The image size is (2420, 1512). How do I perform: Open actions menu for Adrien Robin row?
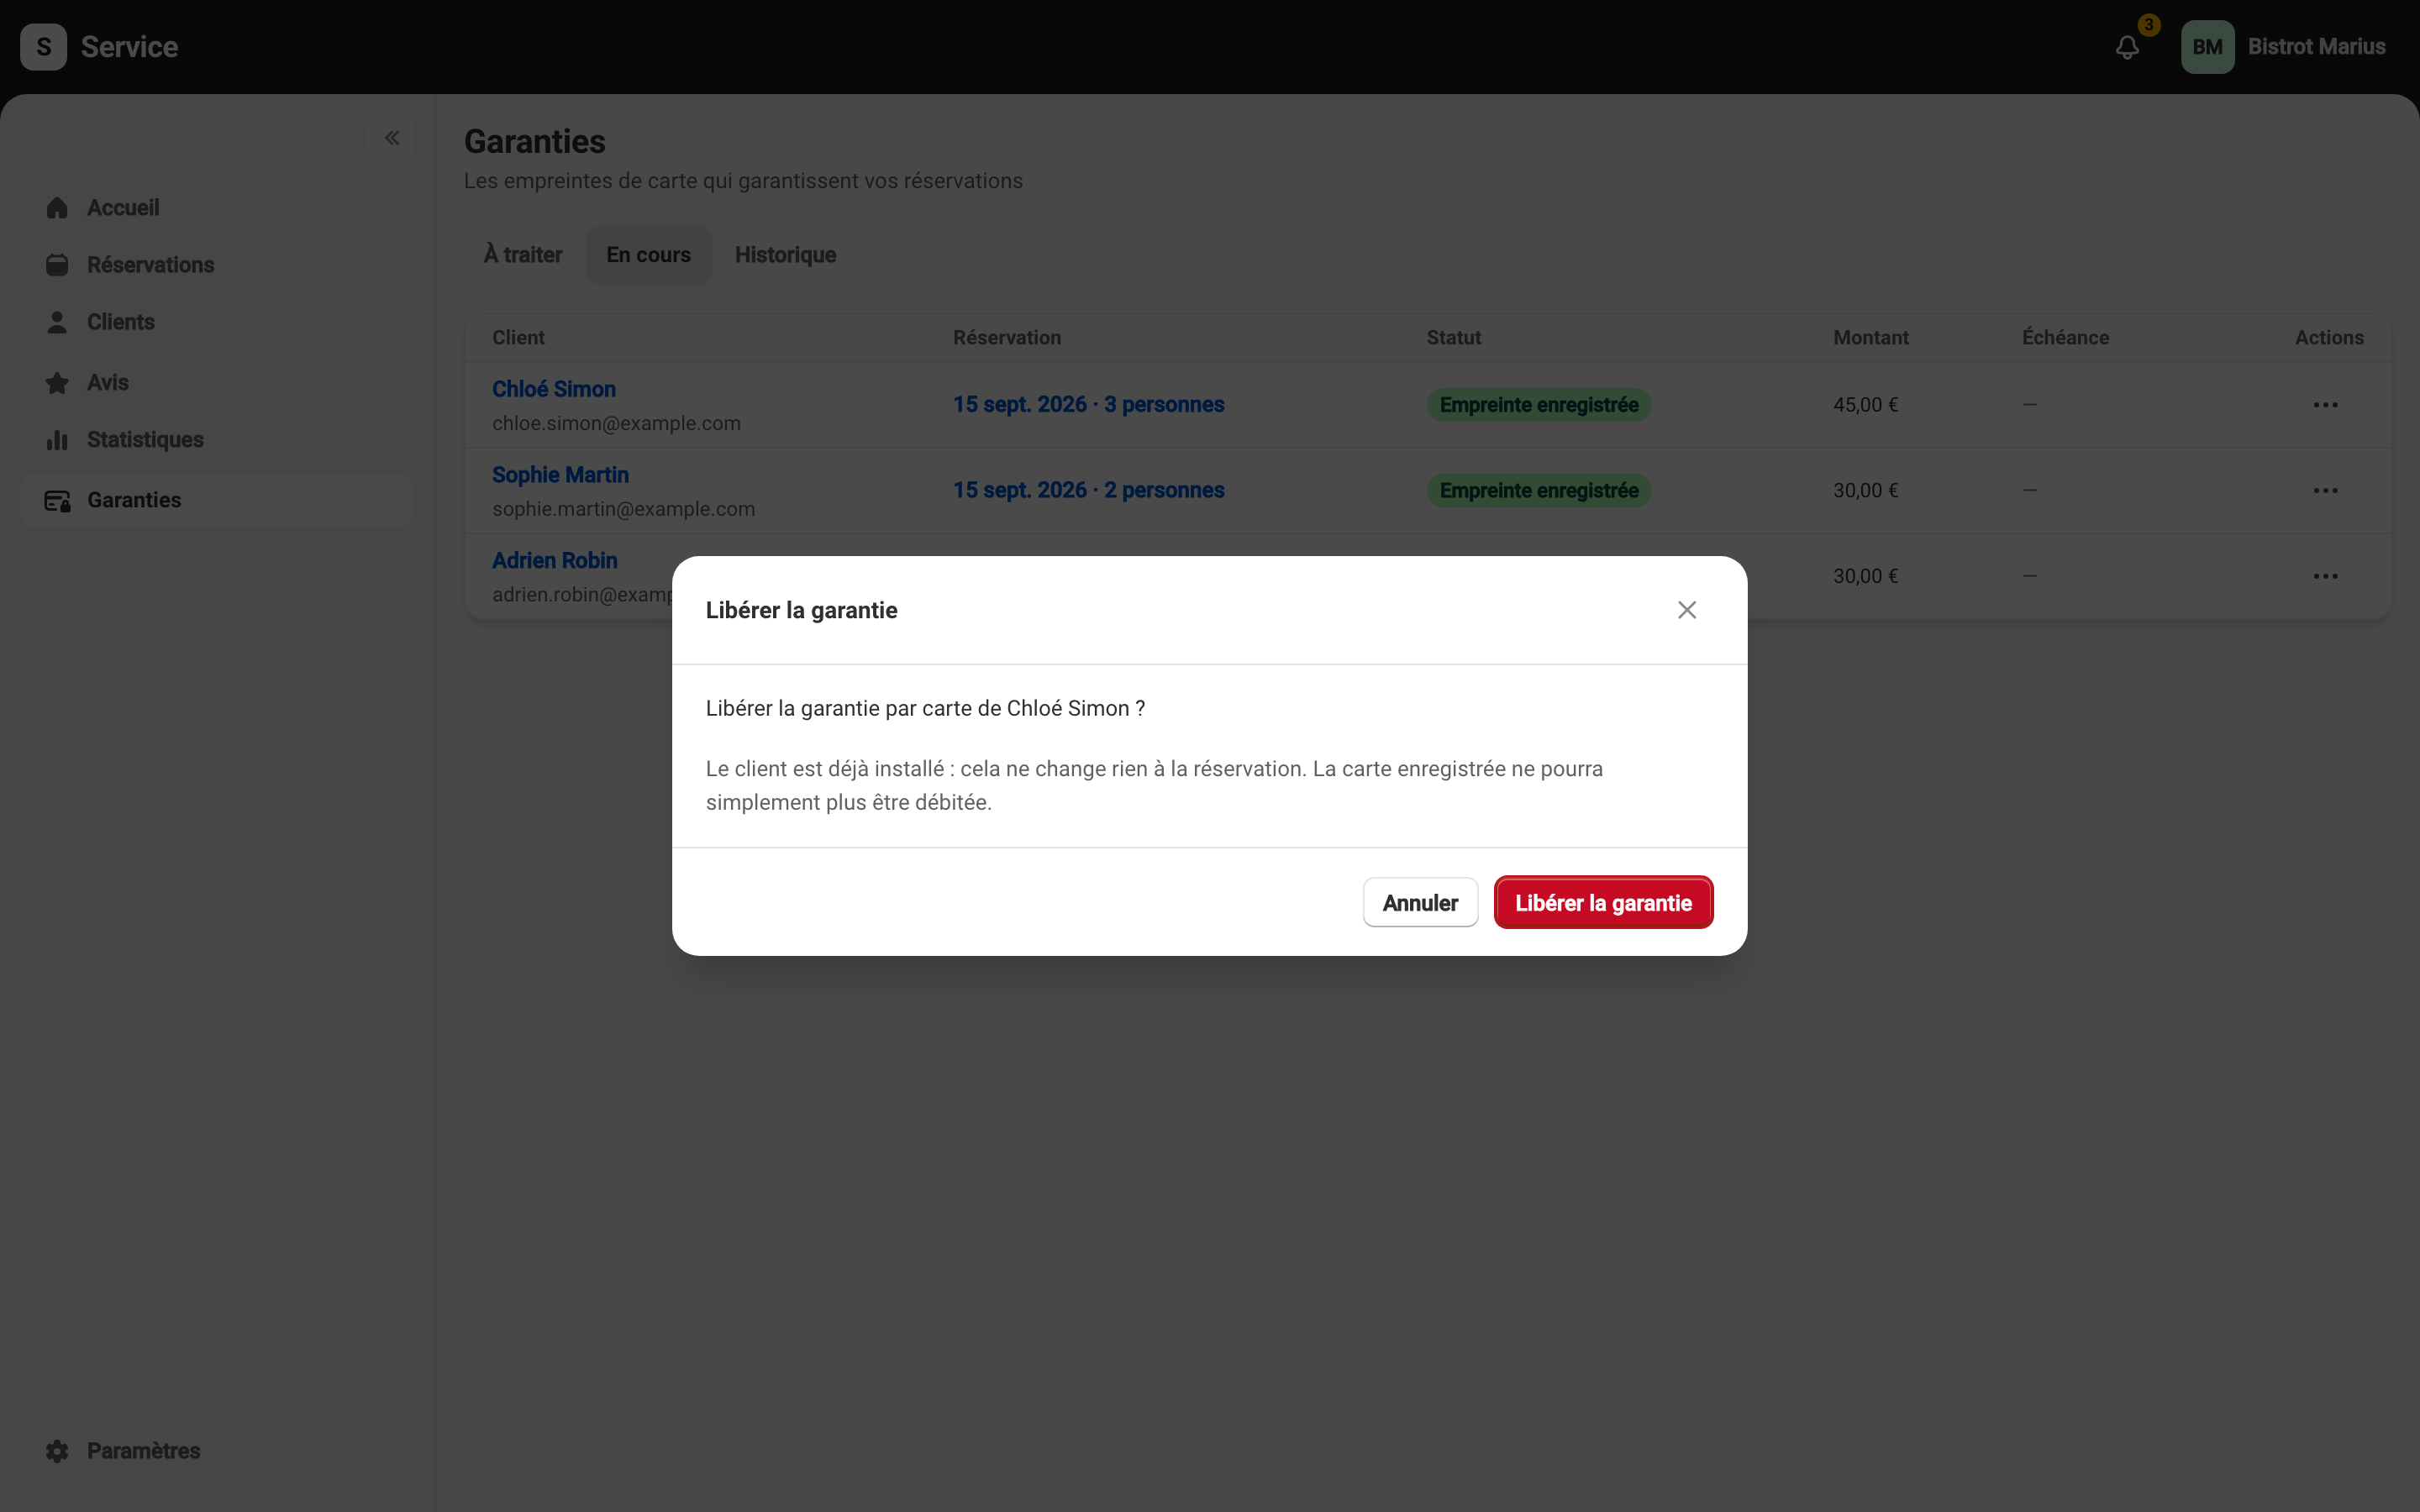click(2325, 577)
